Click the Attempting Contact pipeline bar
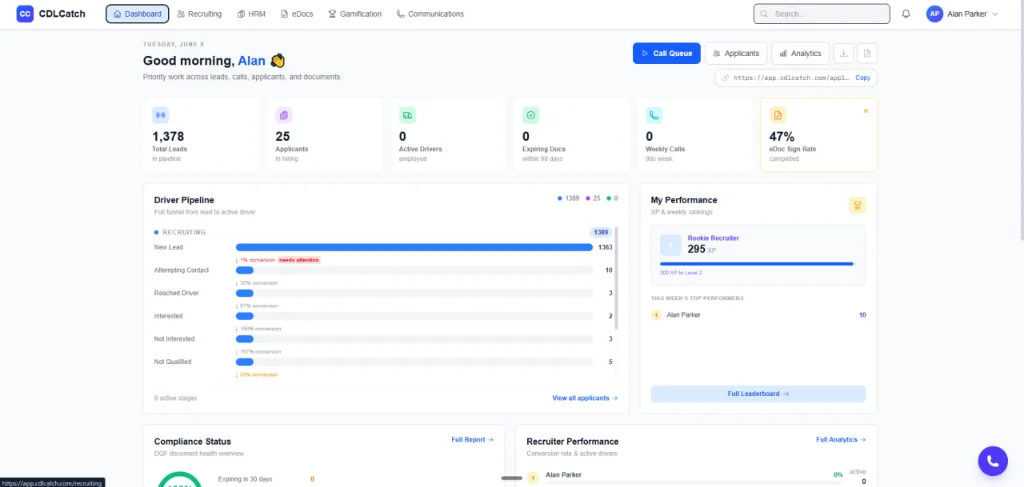Image resolution: width=1024 pixels, height=487 pixels. pos(414,270)
